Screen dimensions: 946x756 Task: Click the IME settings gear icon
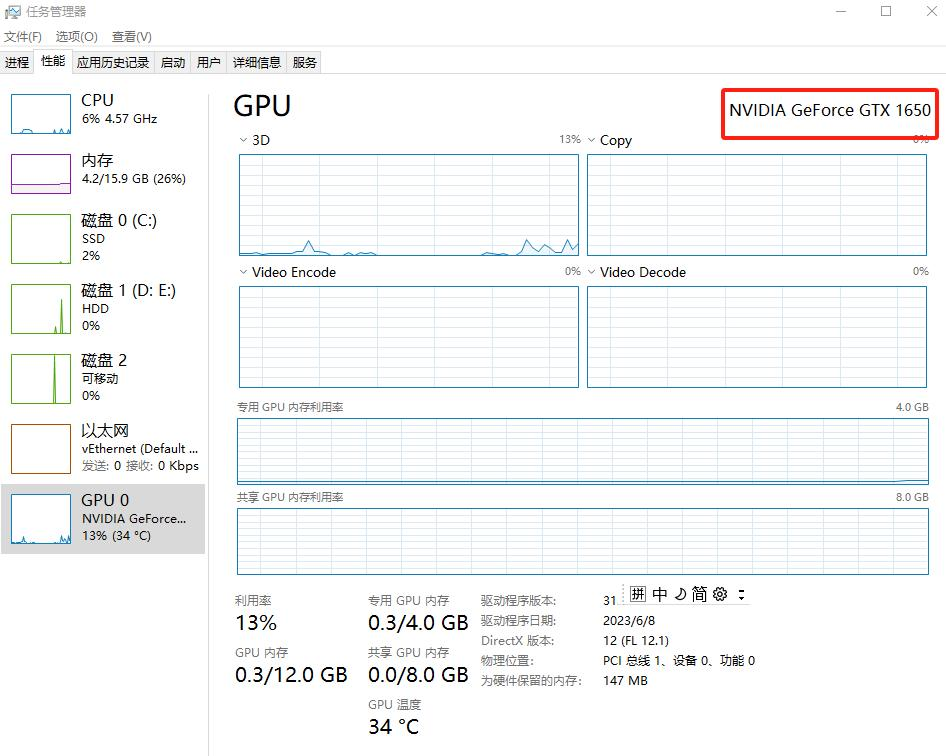pyautogui.click(x=720, y=594)
